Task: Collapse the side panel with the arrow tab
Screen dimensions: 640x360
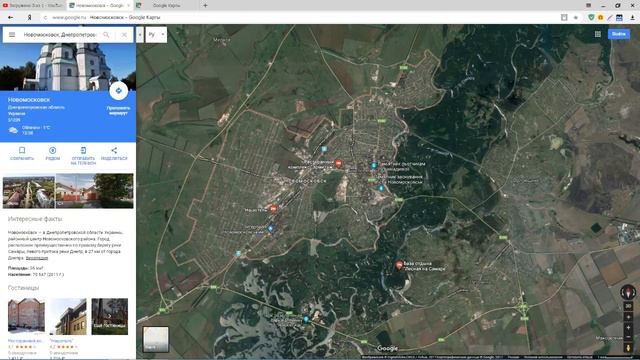Action: (x=140, y=35)
